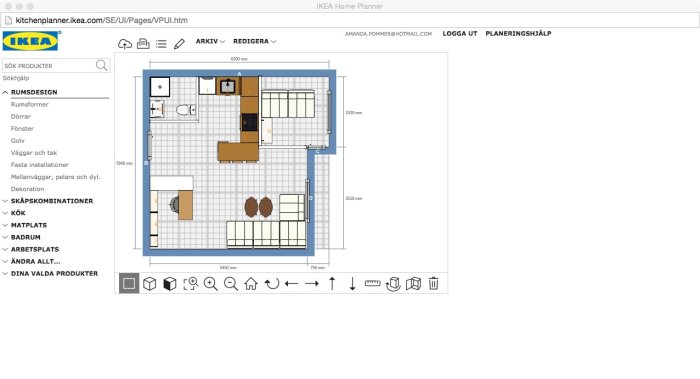Click the IKEA logo
The height and width of the screenshot is (379, 700).
tap(30, 41)
